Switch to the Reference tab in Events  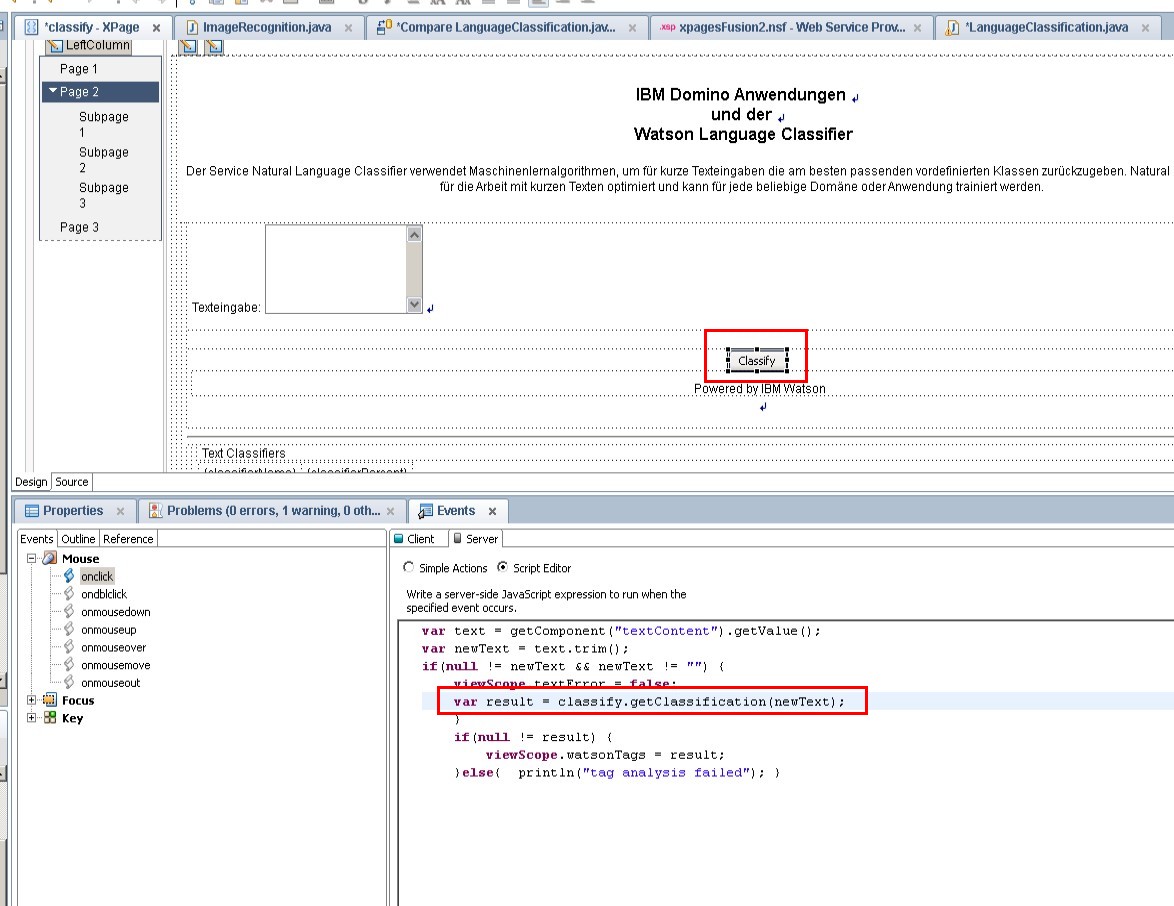click(x=128, y=538)
